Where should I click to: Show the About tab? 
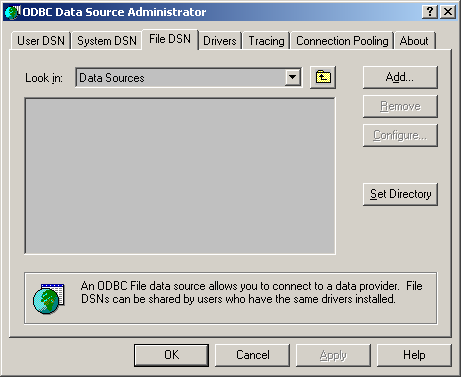click(414, 41)
